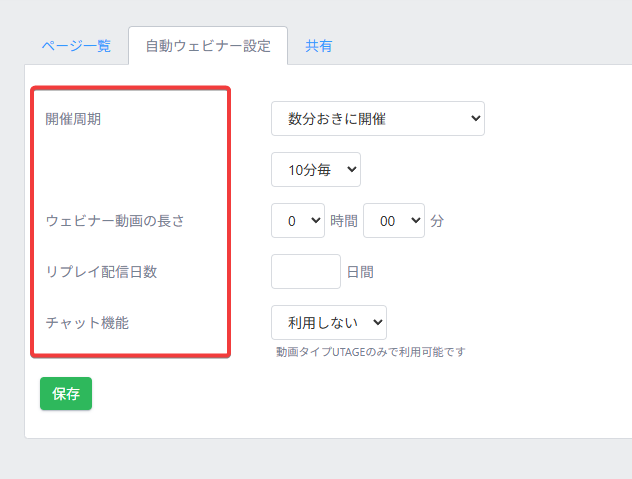This screenshot has width=632, height=479.
Task: Click the チャット機能 label
Action: [87, 323]
